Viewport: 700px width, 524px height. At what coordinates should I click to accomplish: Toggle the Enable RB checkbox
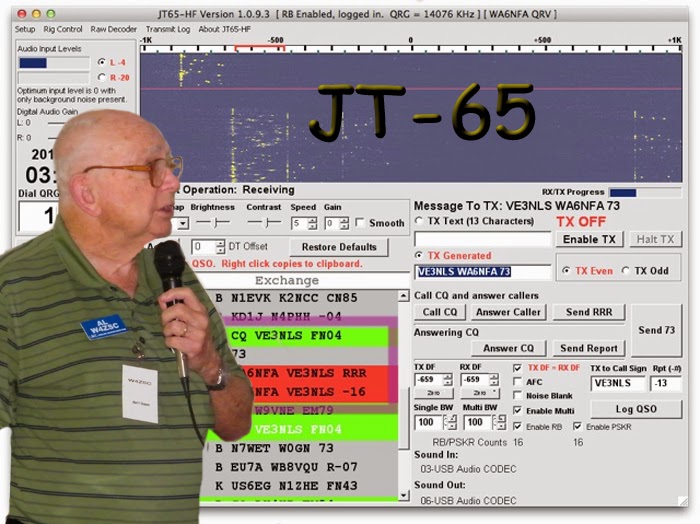(x=517, y=427)
